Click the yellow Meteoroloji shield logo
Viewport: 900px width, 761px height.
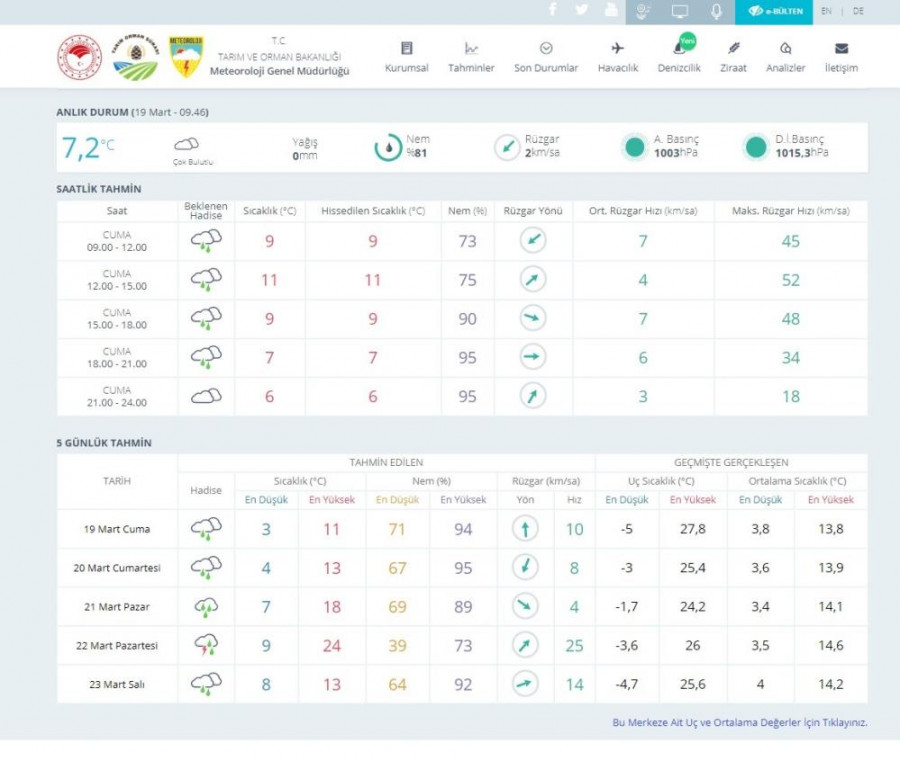(186, 57)
